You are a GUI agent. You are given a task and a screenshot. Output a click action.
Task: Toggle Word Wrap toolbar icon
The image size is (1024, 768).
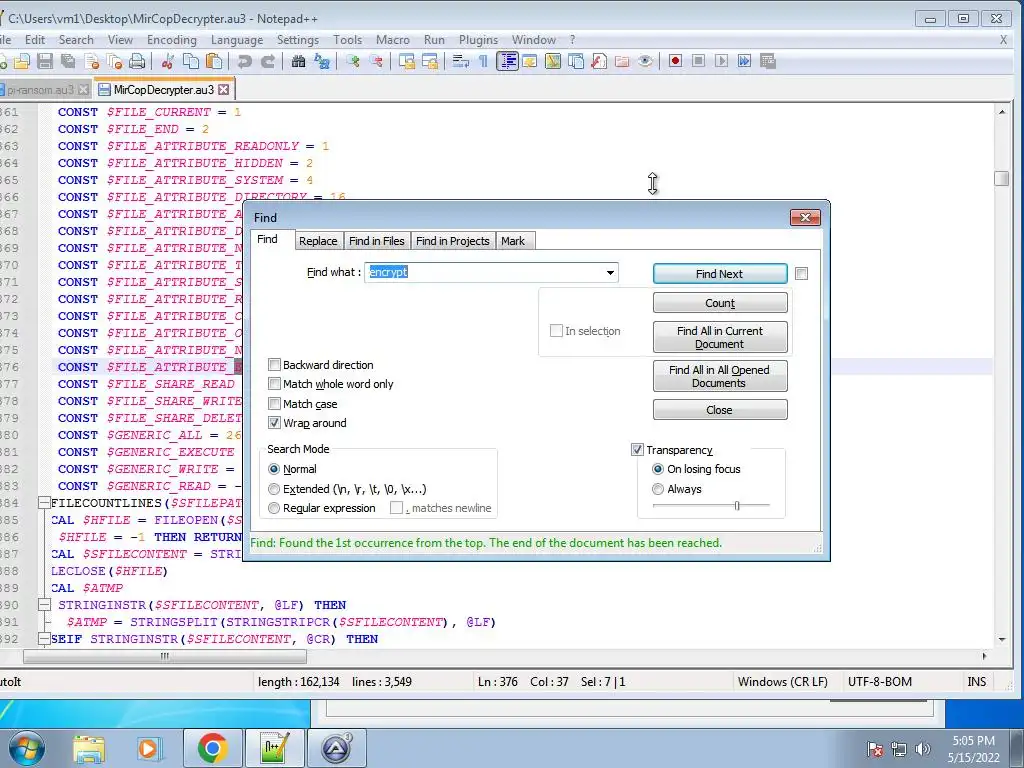tap(461, 61)
